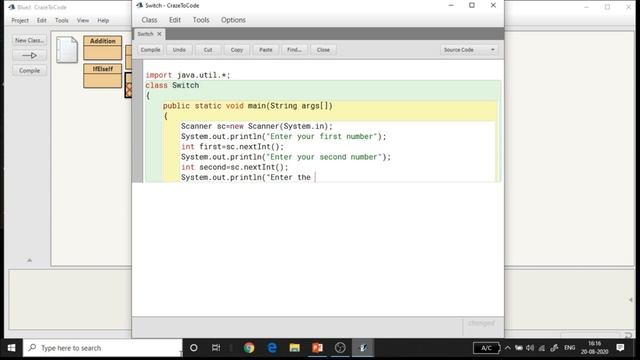Click New Class... in the BlueJ window
This screenshot has height=360, width=640.
[x=29, y=40]
